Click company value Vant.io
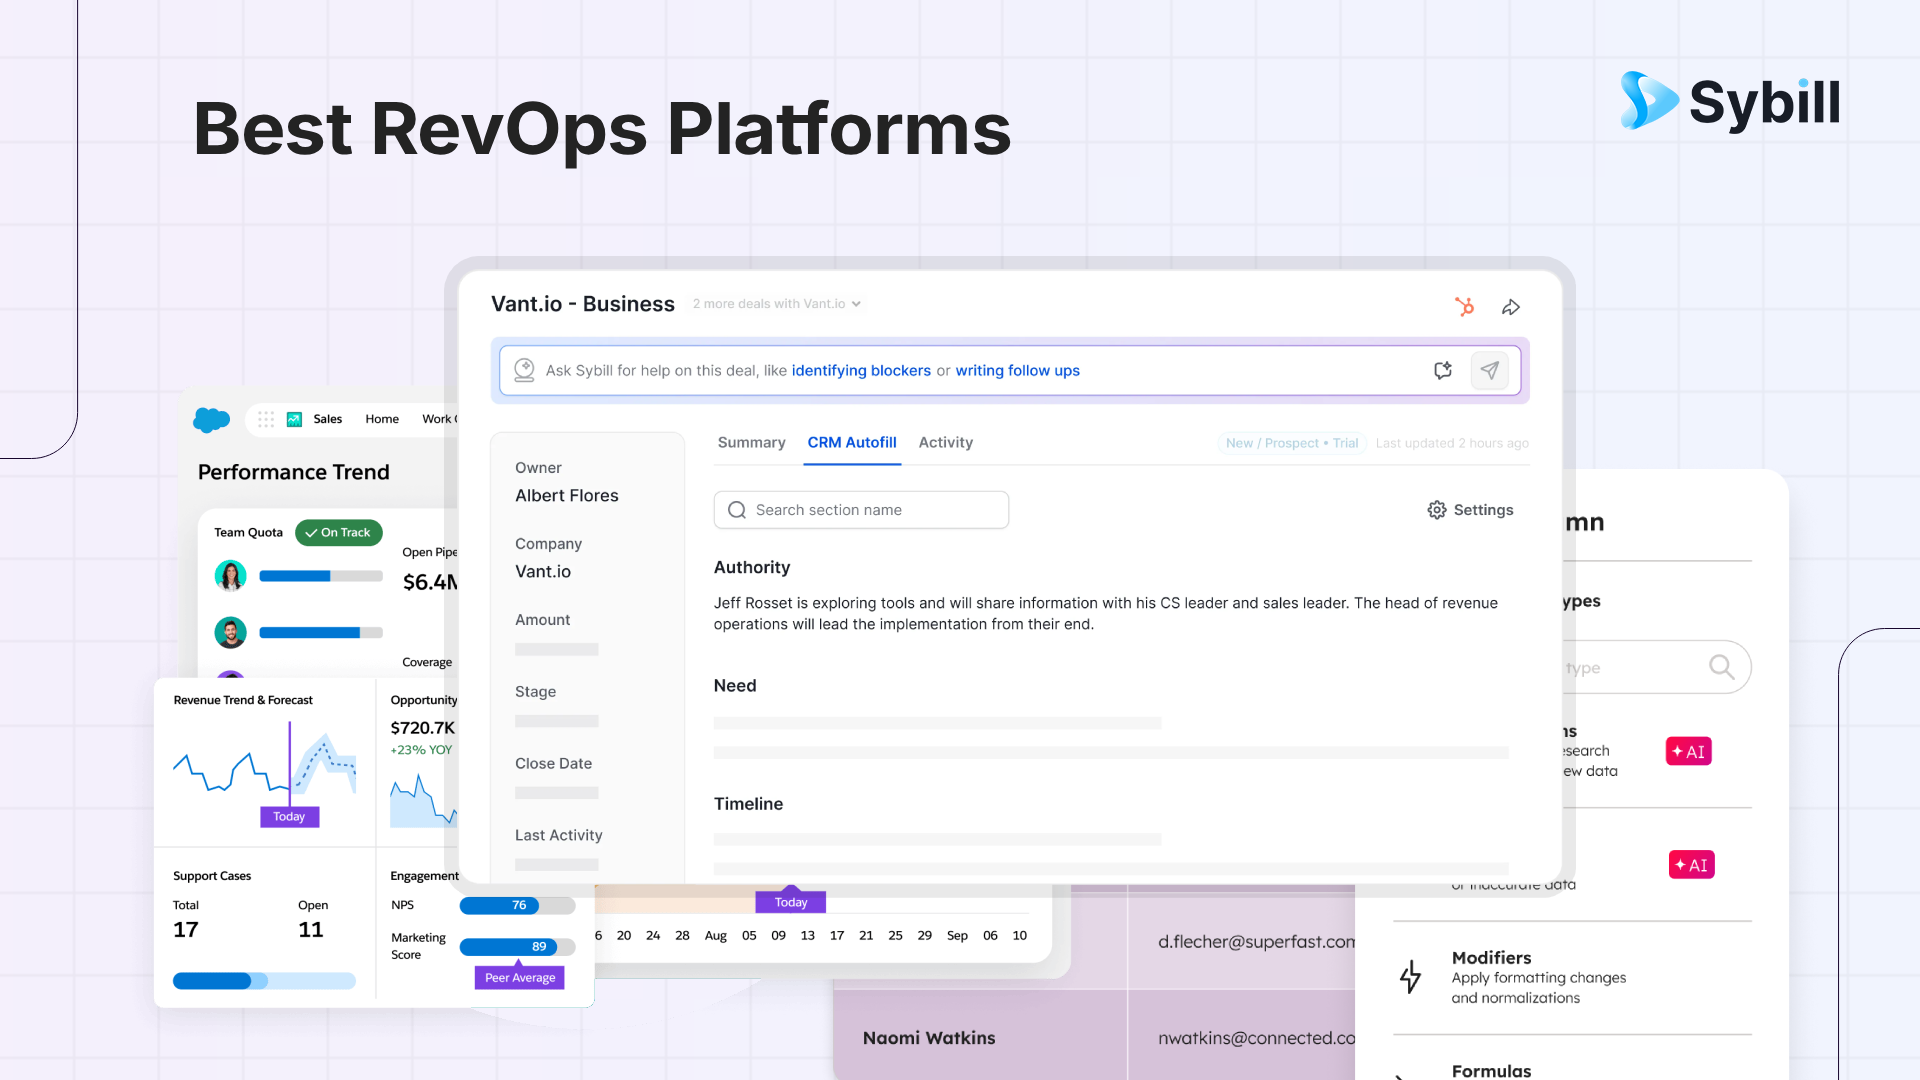Screen dimensions: 1920x1080 543,572
